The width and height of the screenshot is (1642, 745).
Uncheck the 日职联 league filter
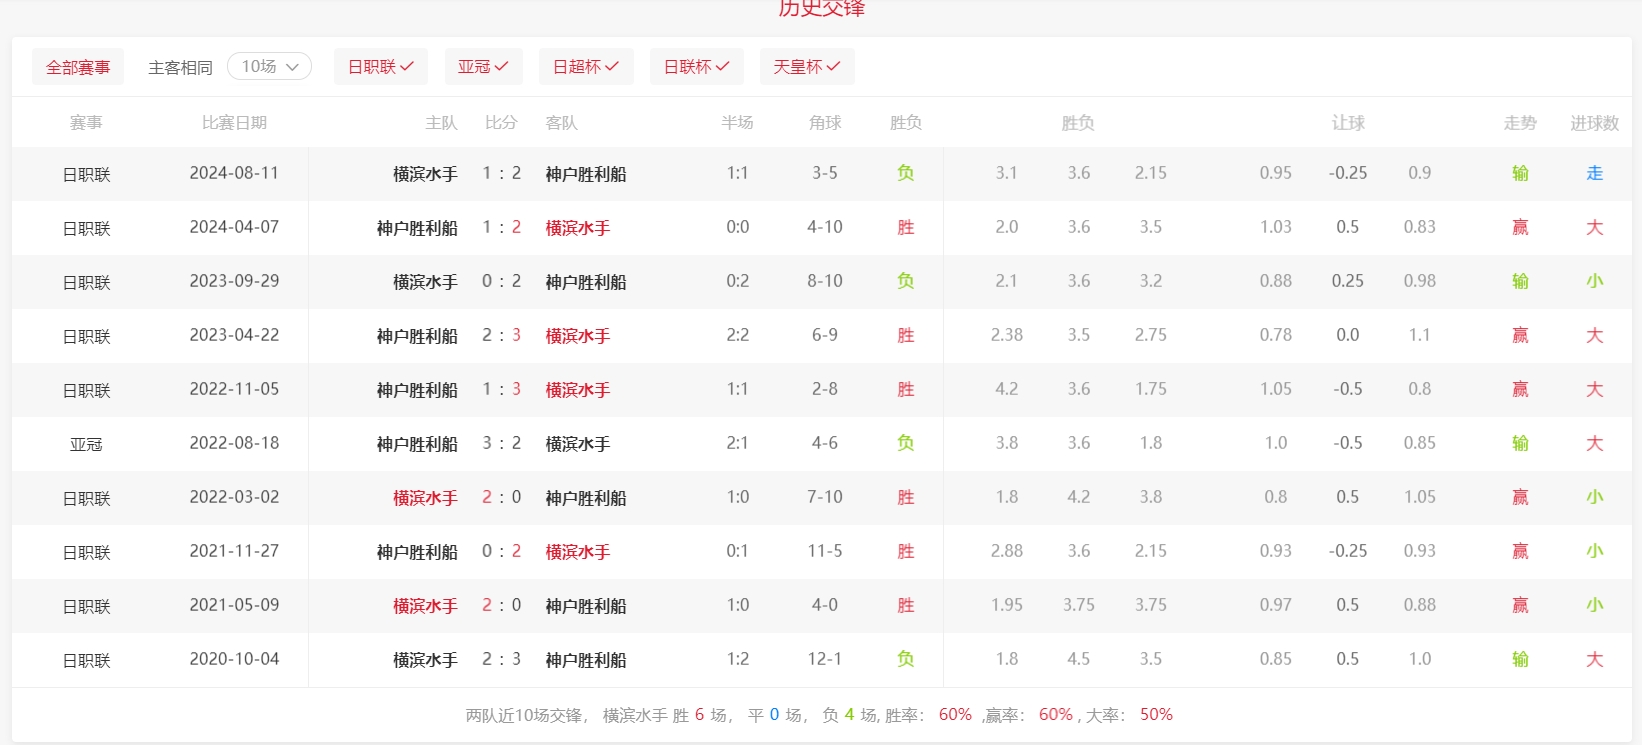380,67
